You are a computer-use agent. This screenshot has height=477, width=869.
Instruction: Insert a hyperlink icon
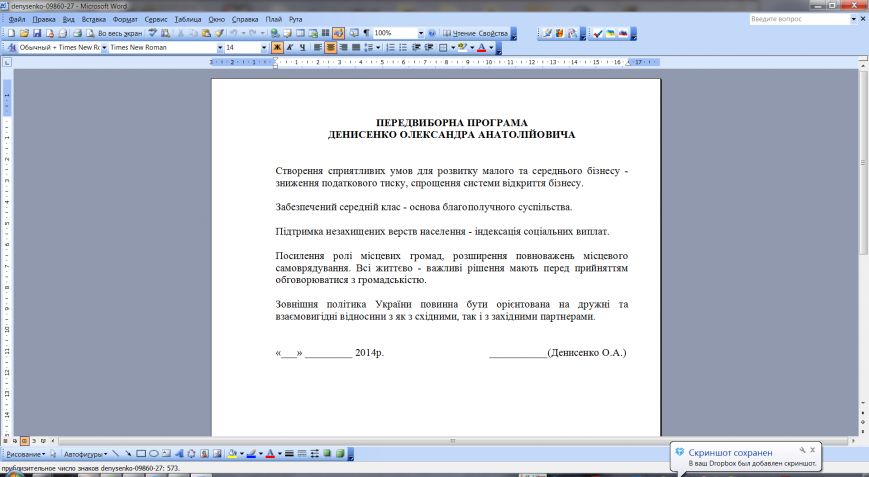(x=274, y=33)
